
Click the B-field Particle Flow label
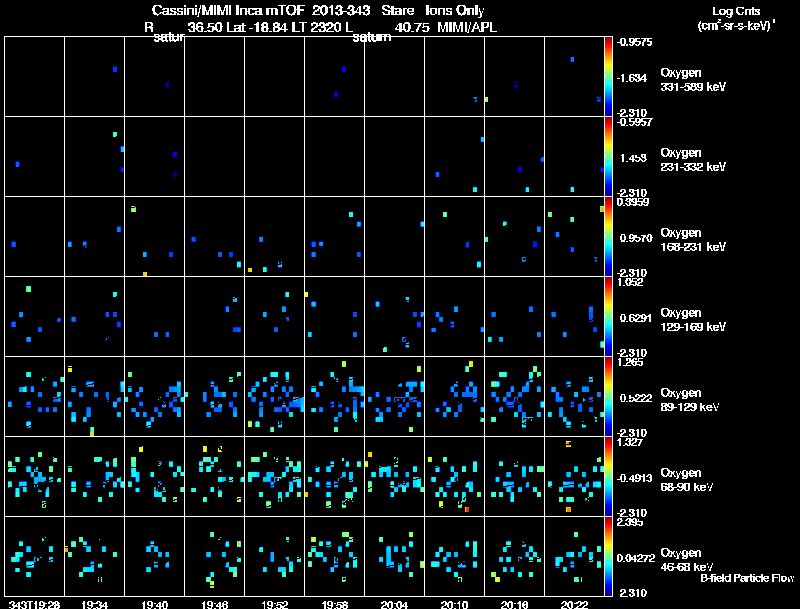pyautogui.click(x=746, y=578)
